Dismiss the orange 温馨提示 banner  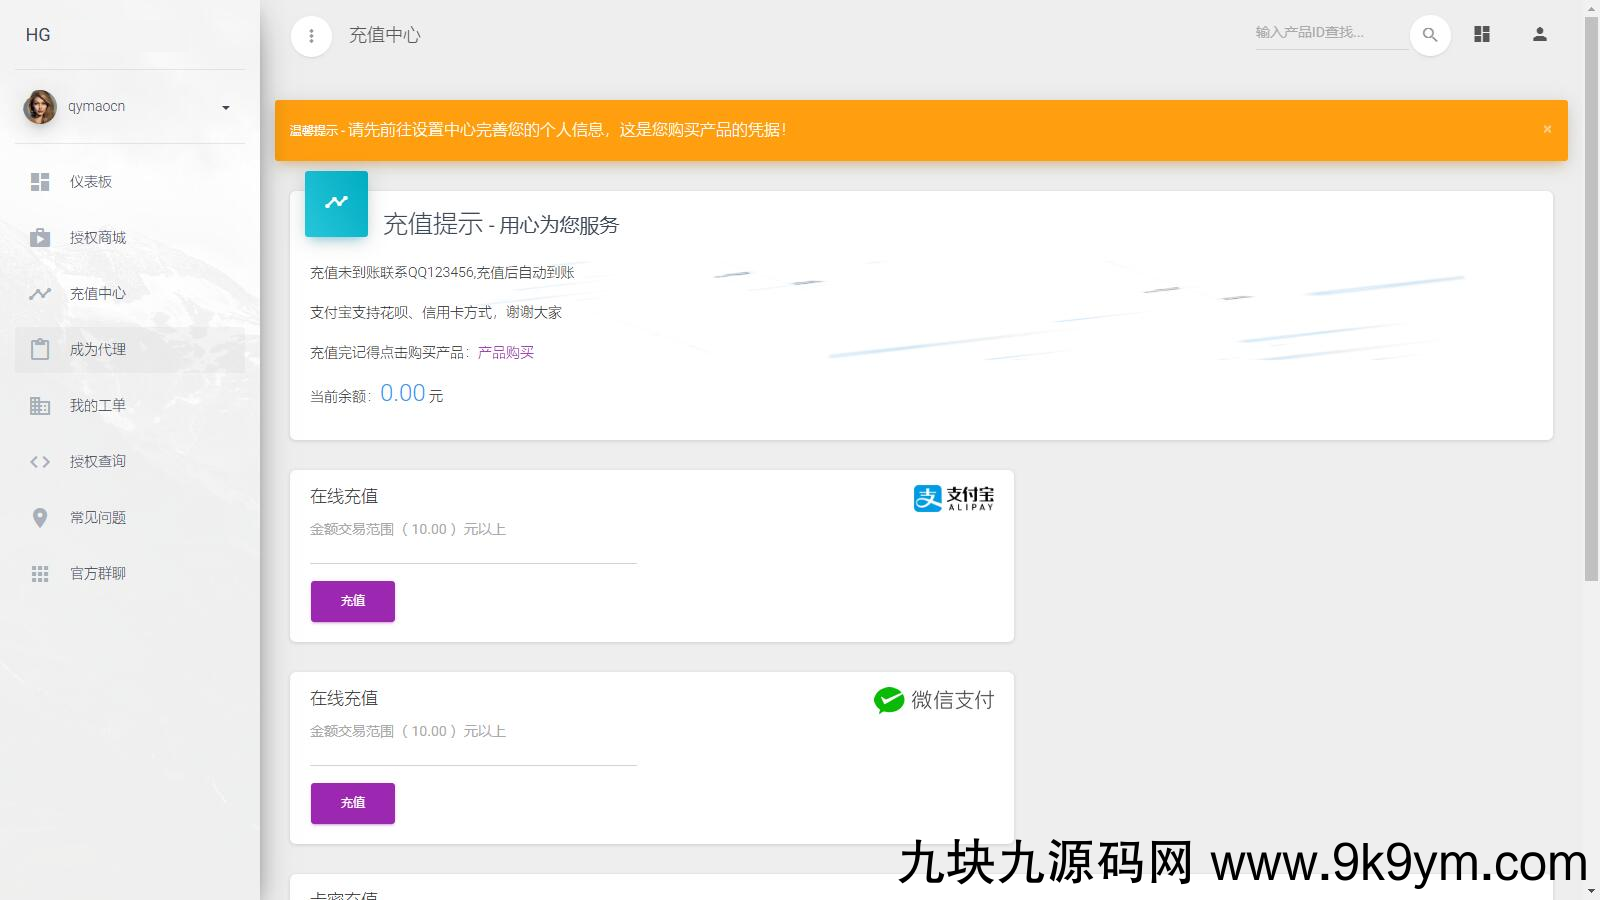[x=1547, y=129]
